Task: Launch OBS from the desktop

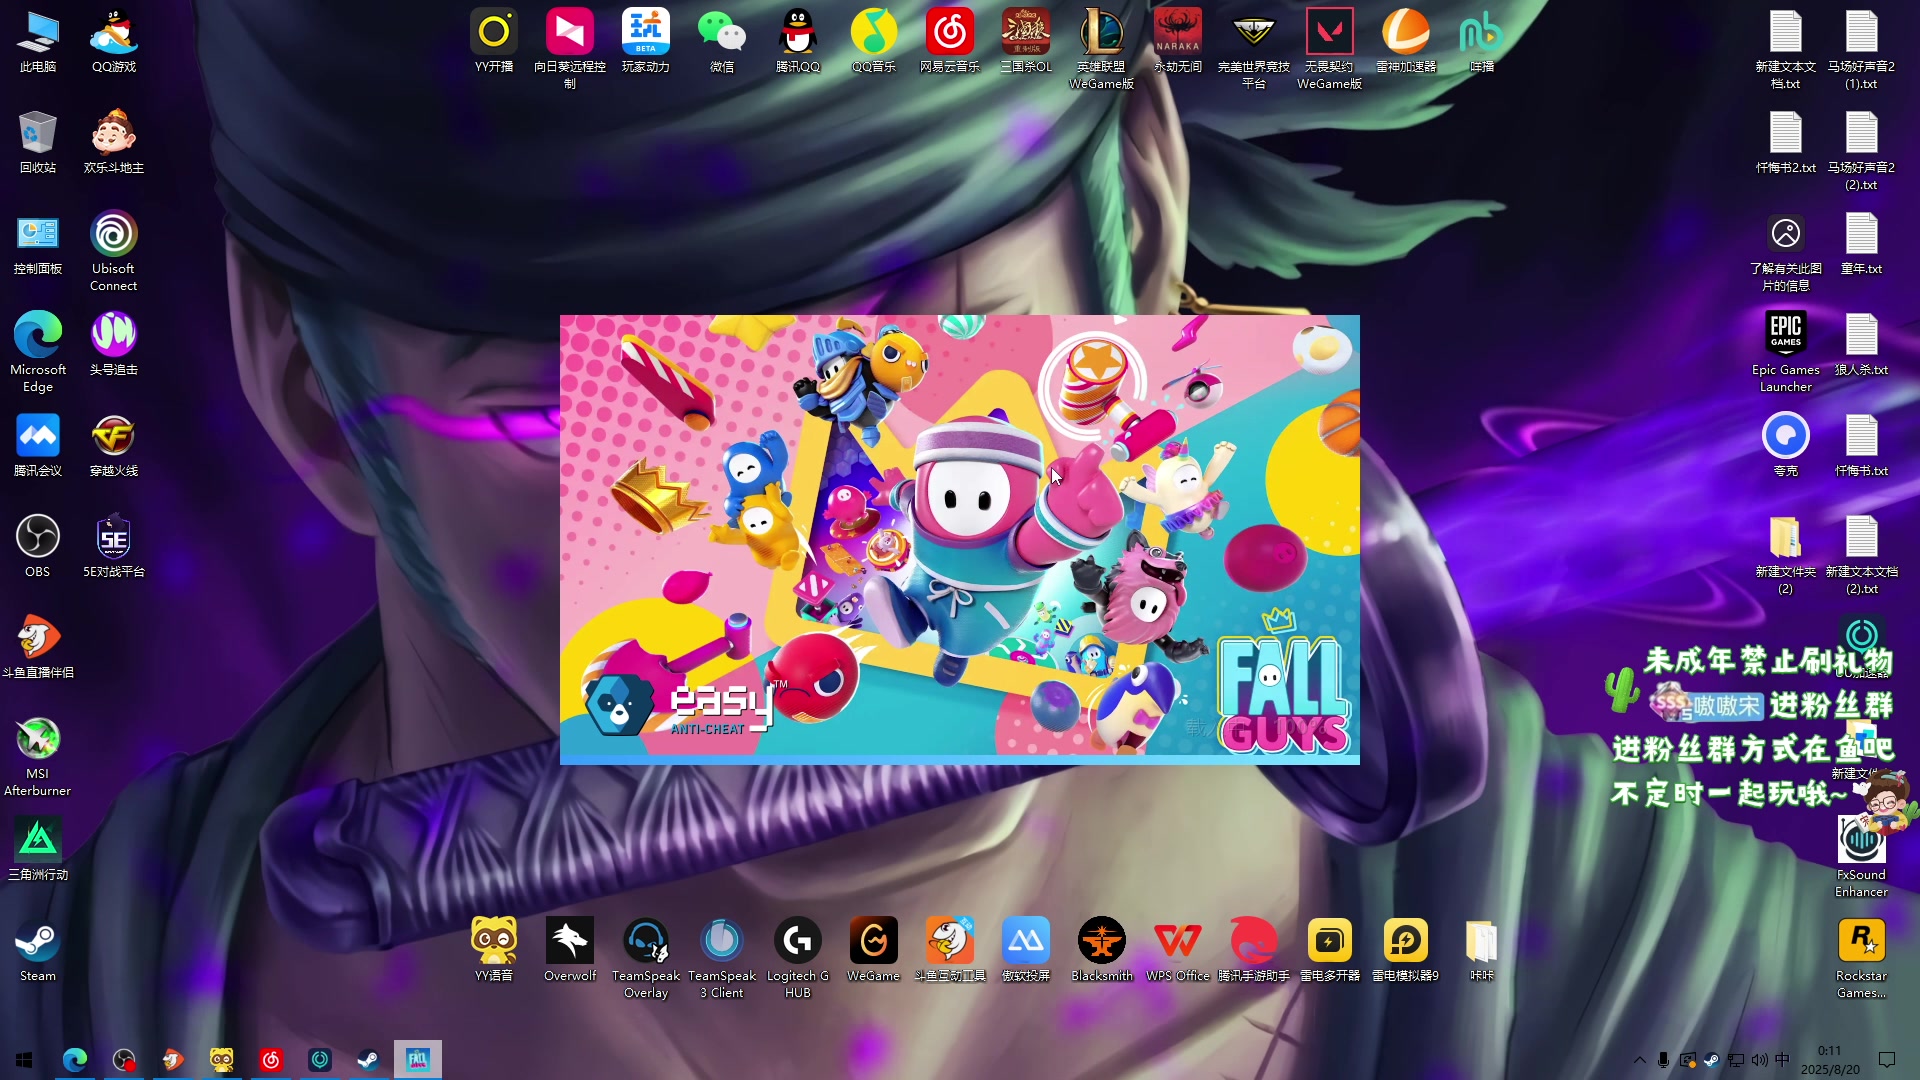Action: coord(38,547)
